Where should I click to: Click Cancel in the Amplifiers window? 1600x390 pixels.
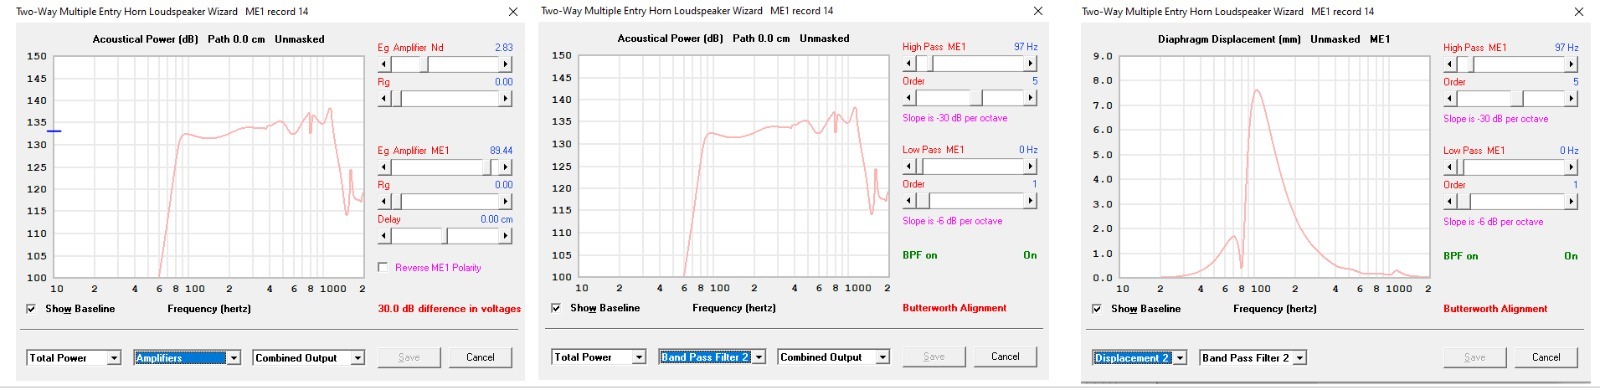point(480,357)
